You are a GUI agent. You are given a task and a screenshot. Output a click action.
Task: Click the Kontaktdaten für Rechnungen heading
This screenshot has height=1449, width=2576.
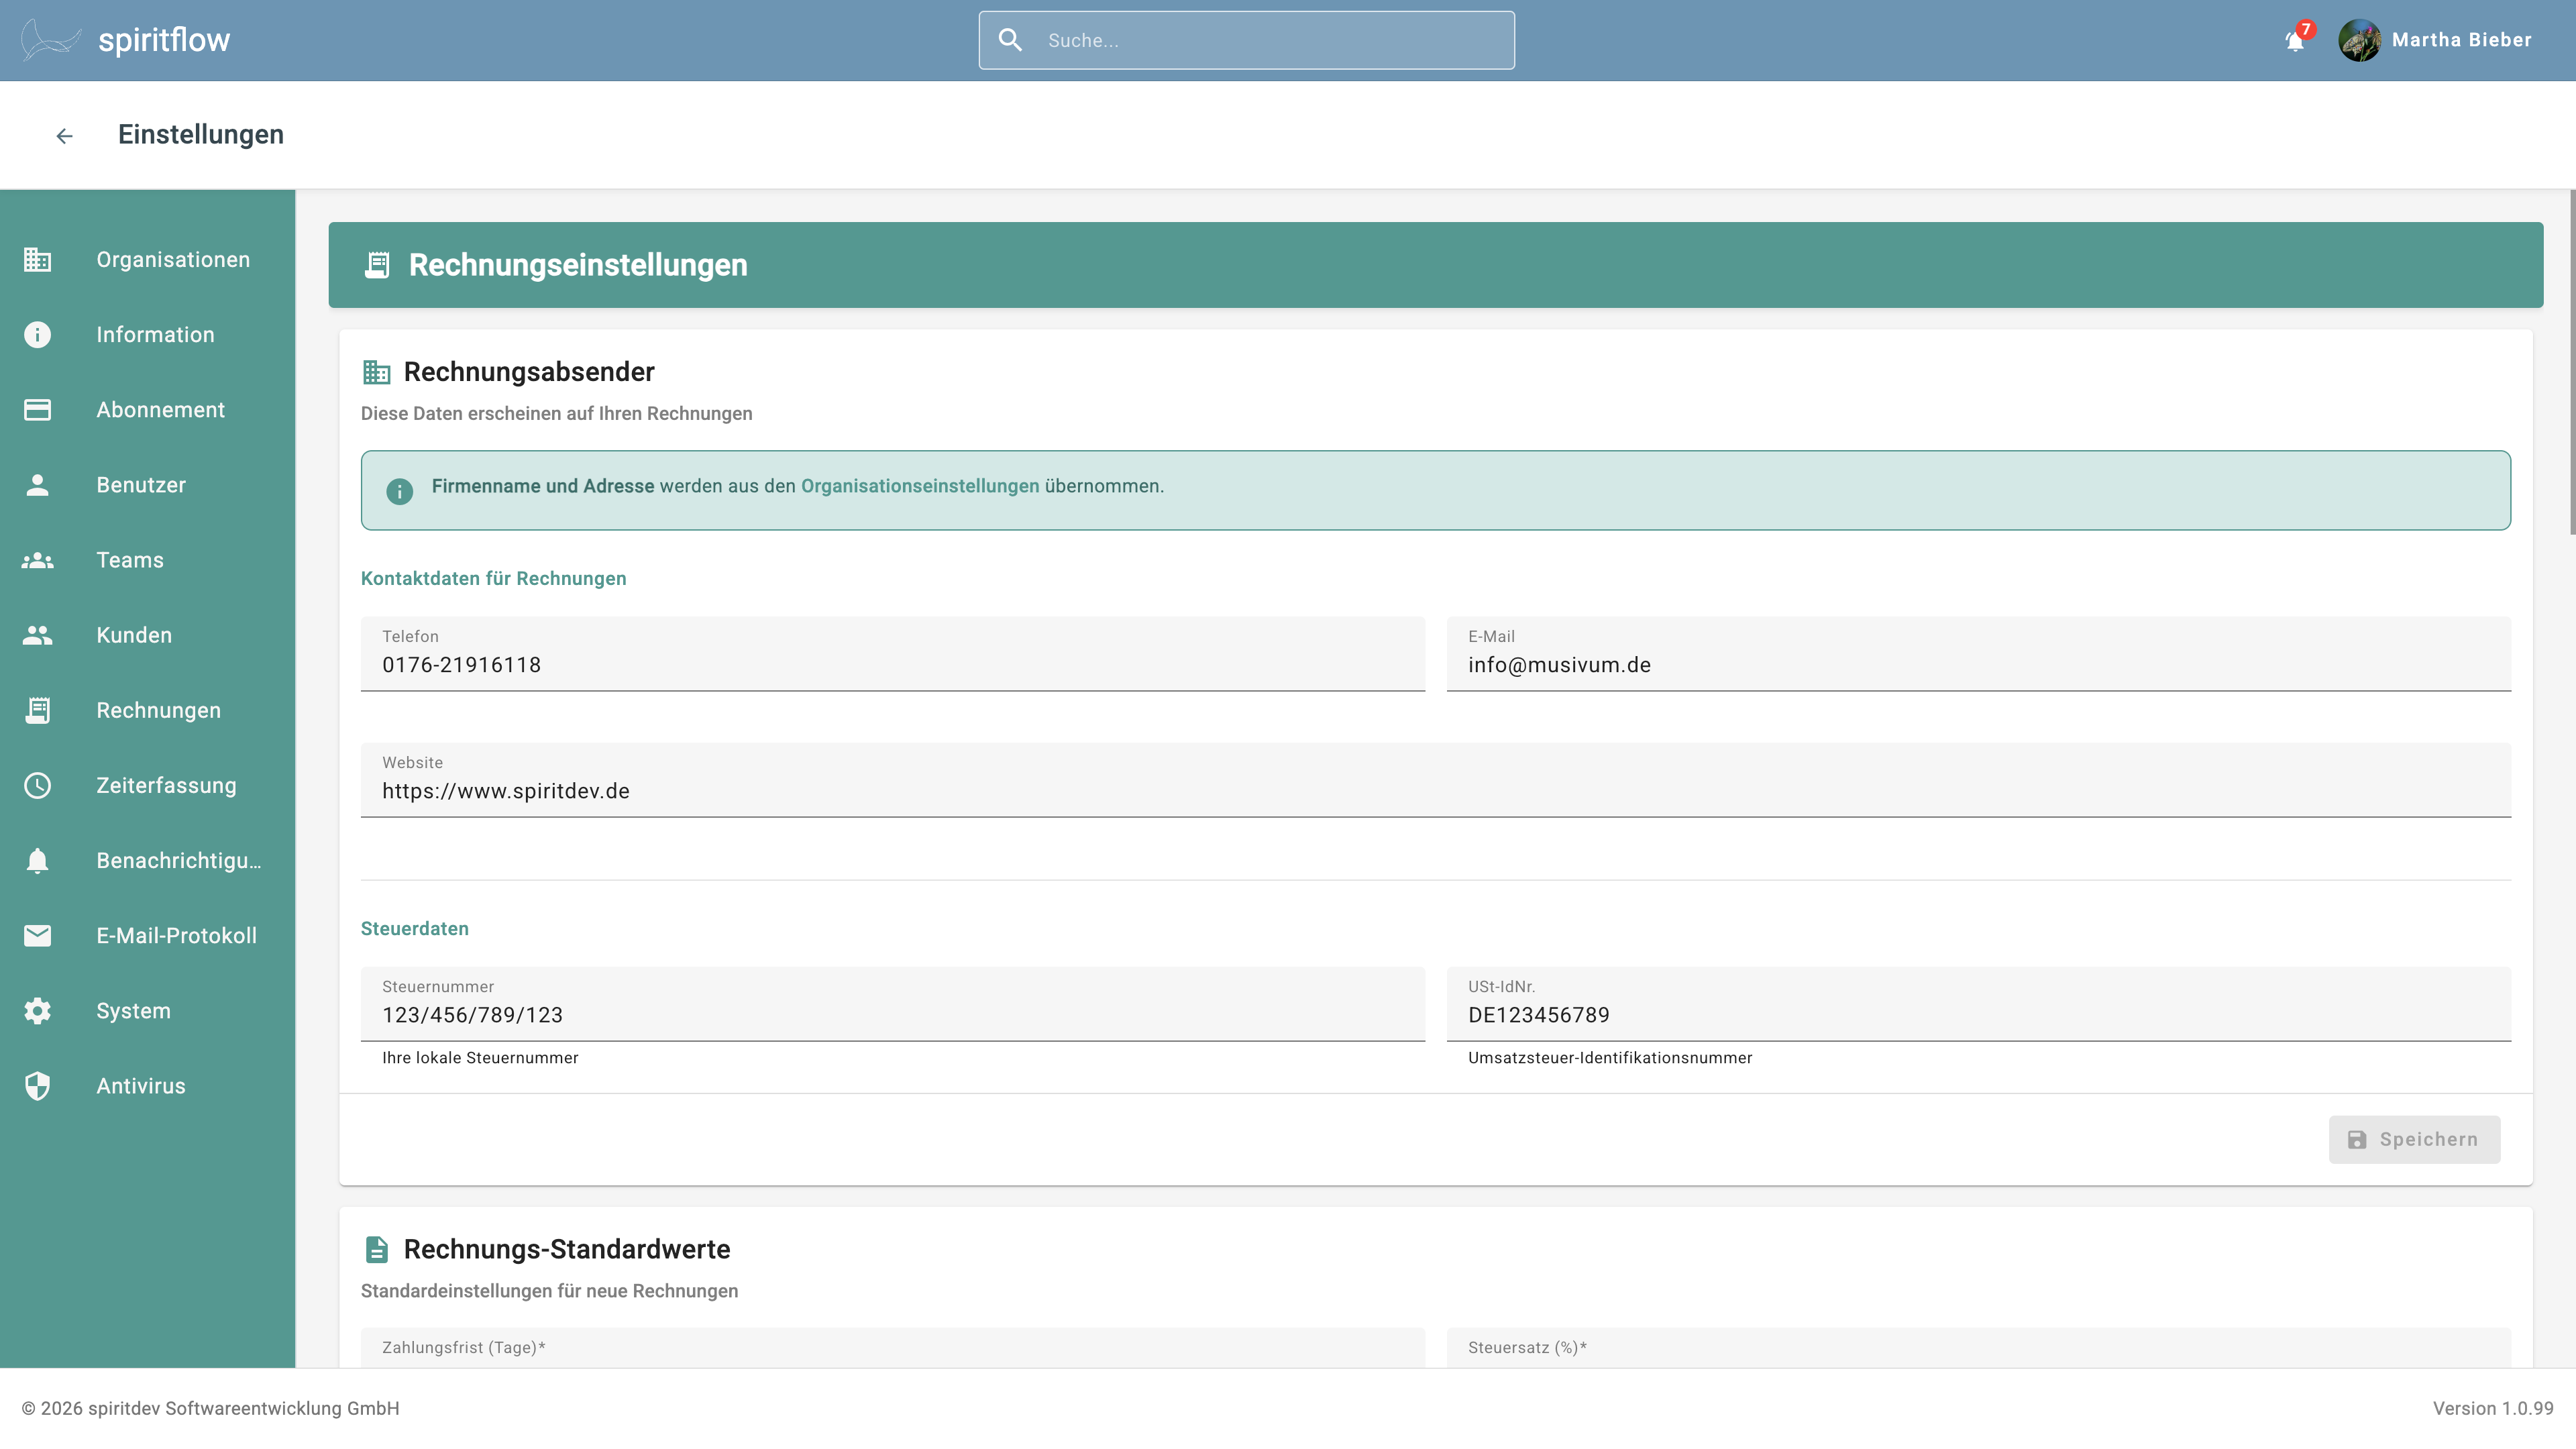(x=493, y=579)
